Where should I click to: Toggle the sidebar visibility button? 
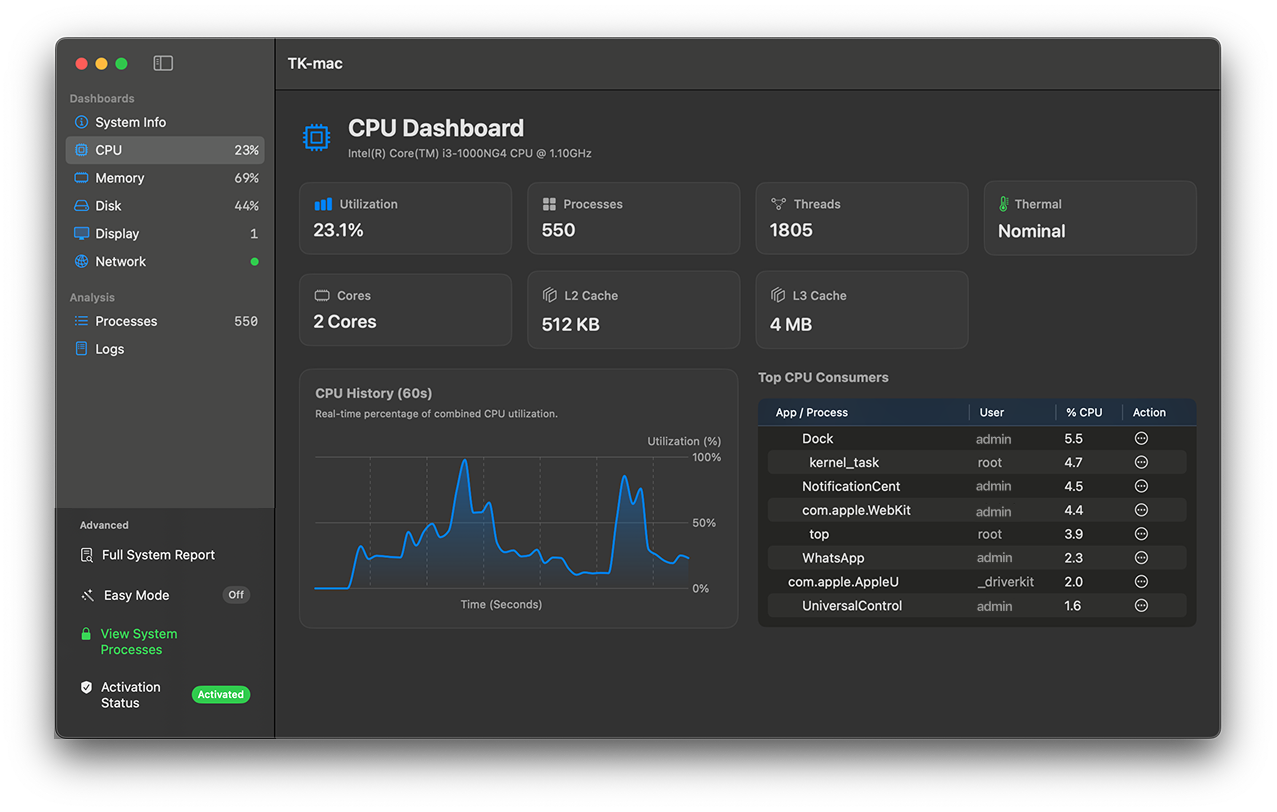[162, 62]
